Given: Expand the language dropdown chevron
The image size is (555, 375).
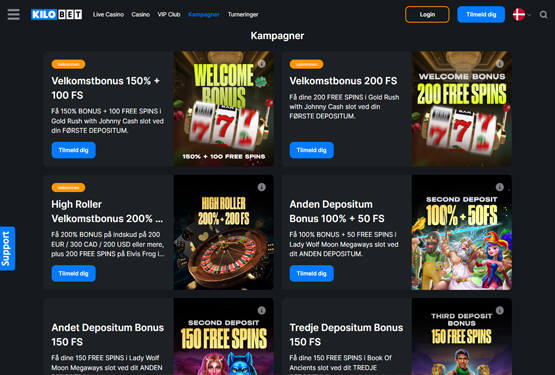Looking at the screenshot, I should (530, 15).
